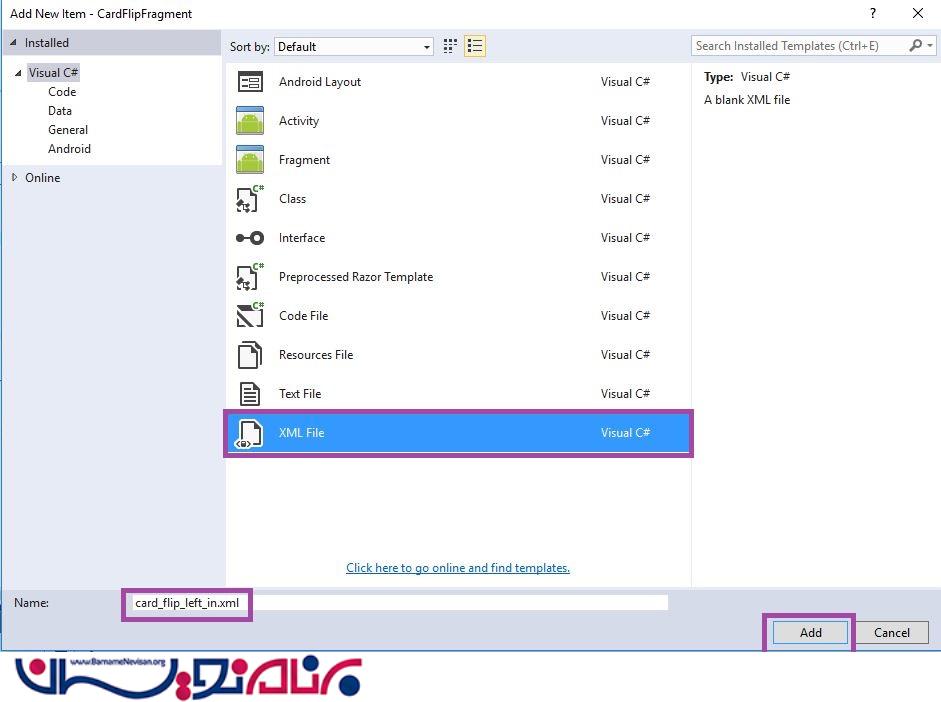This screenshot has width=941, height=702.
Task: Click the XML File template icon
Action: coord(250,433)
